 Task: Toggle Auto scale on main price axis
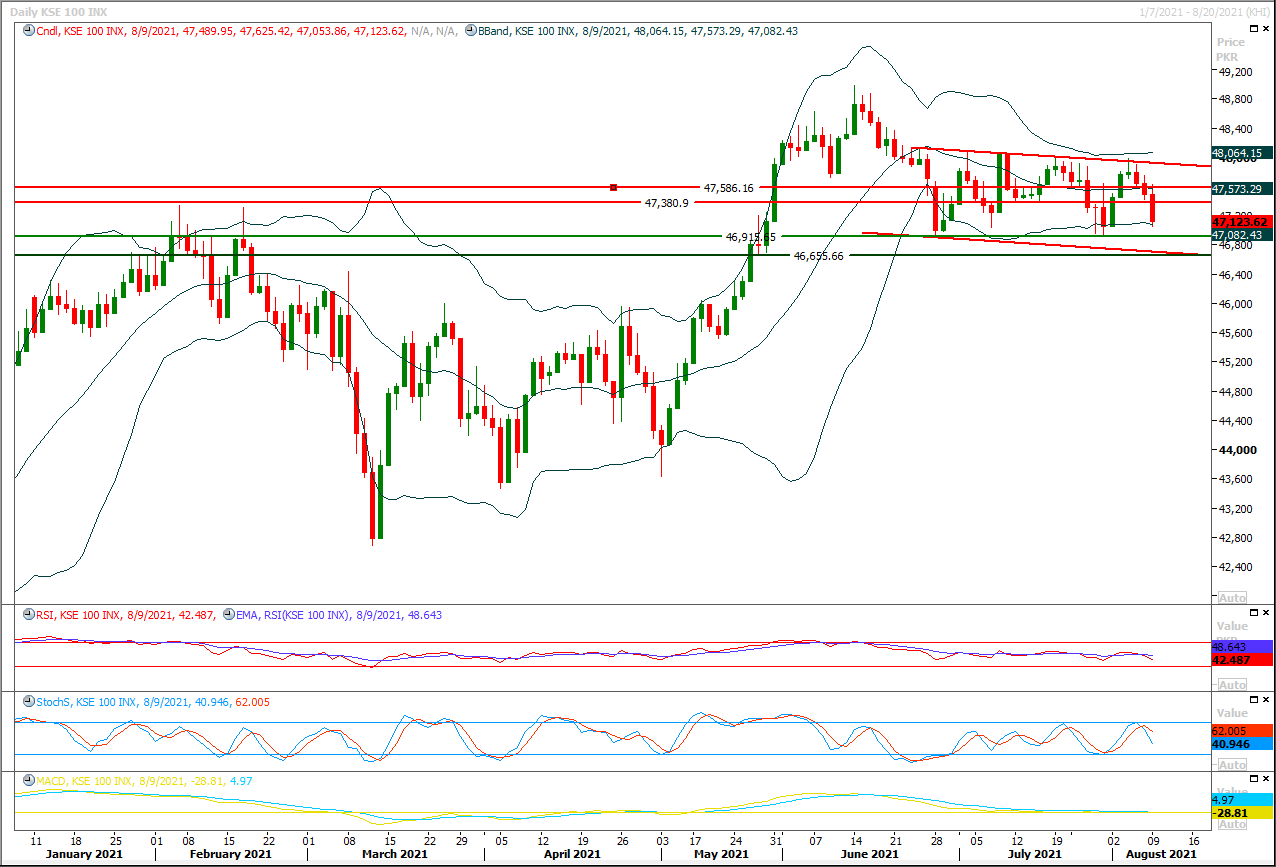click(1231, 598)
